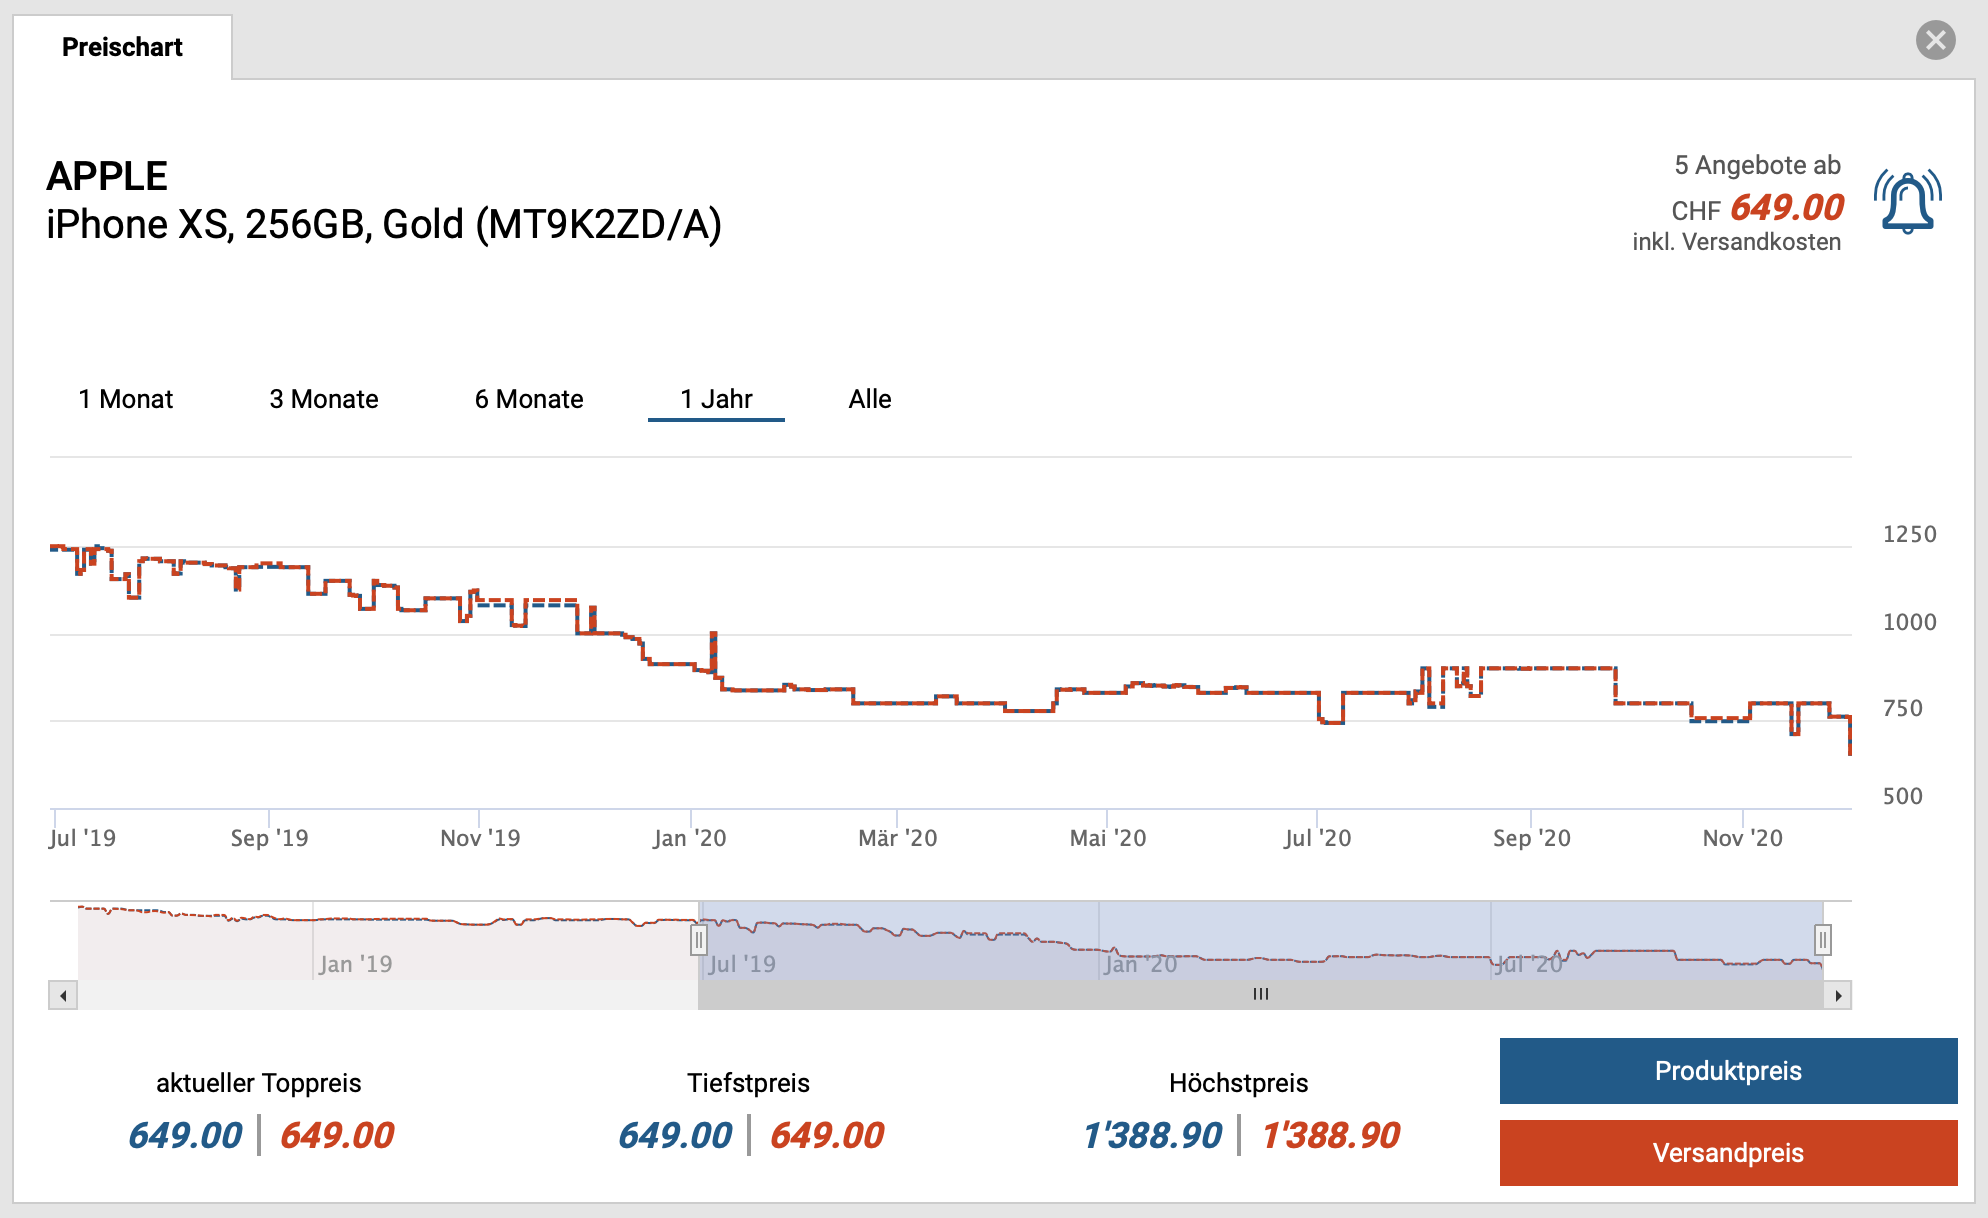Image resolution: width=1988 pixels, height=1218 pixels.
Task: Click the price alert bell icon
Action: (1907, 202)
